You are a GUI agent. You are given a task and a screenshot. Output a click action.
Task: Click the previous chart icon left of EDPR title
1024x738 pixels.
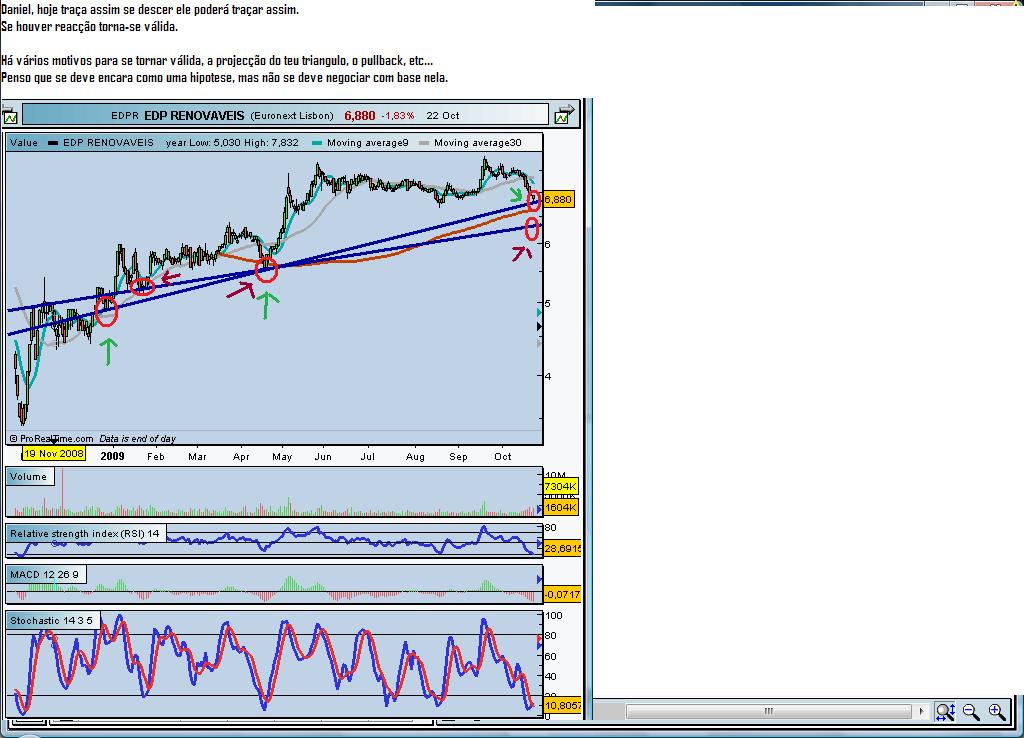click(x=10, y=115)
